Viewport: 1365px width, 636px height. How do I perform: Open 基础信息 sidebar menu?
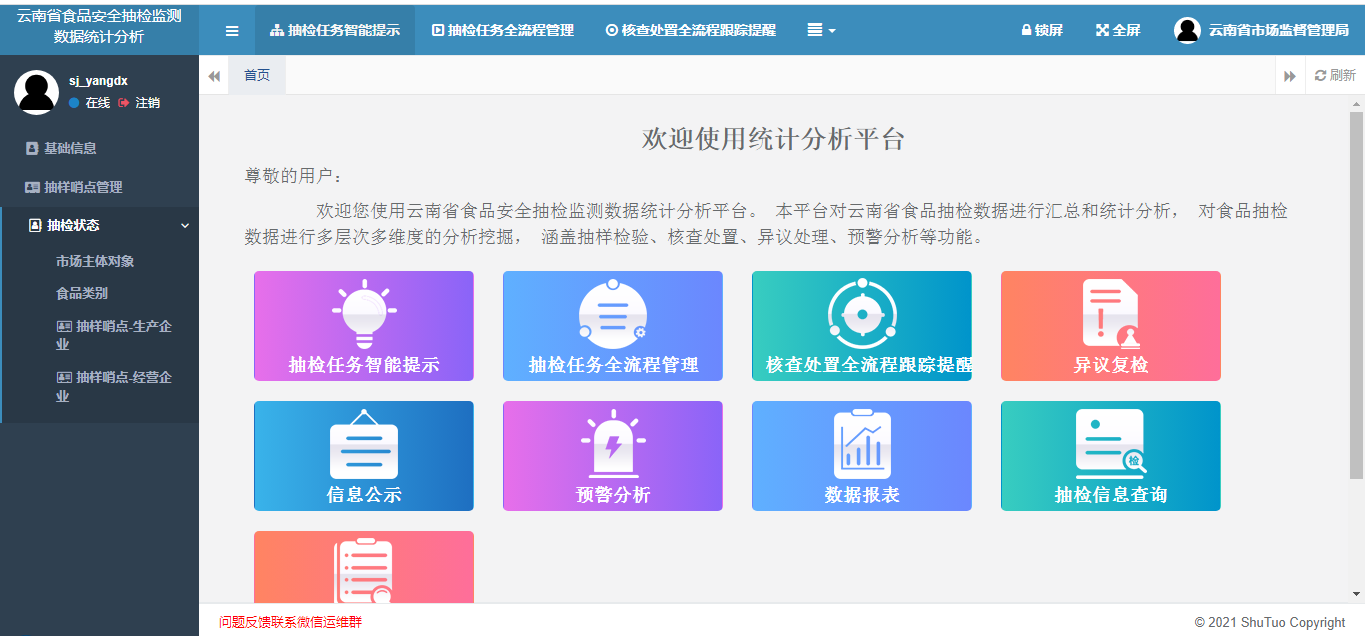tap(99, 148)
